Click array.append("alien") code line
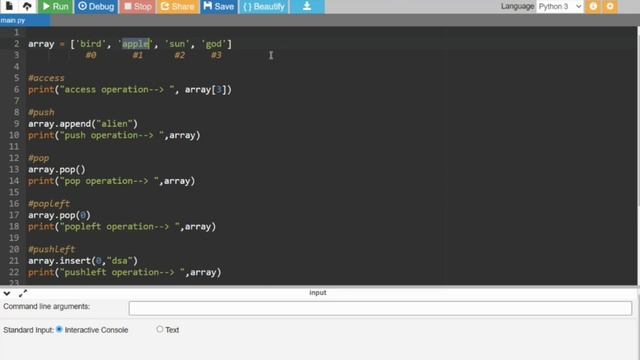This screenshot has height=360, width=640. point(83,124)
